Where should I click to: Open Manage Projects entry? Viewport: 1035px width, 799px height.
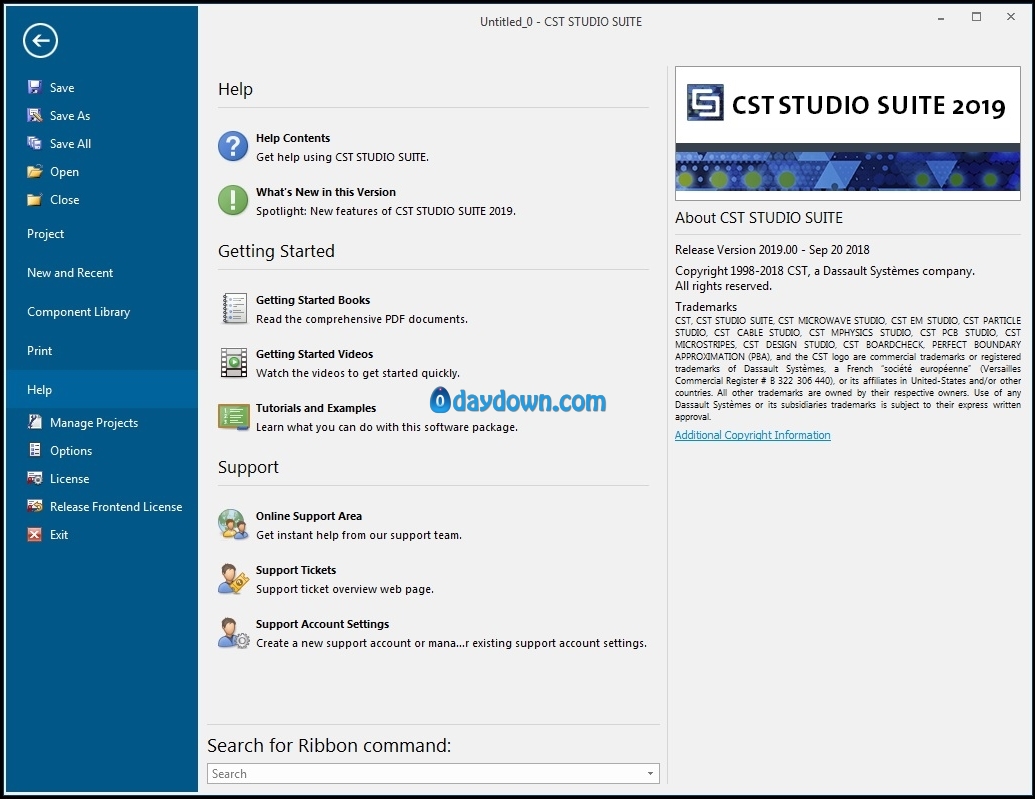pos(94,423)
